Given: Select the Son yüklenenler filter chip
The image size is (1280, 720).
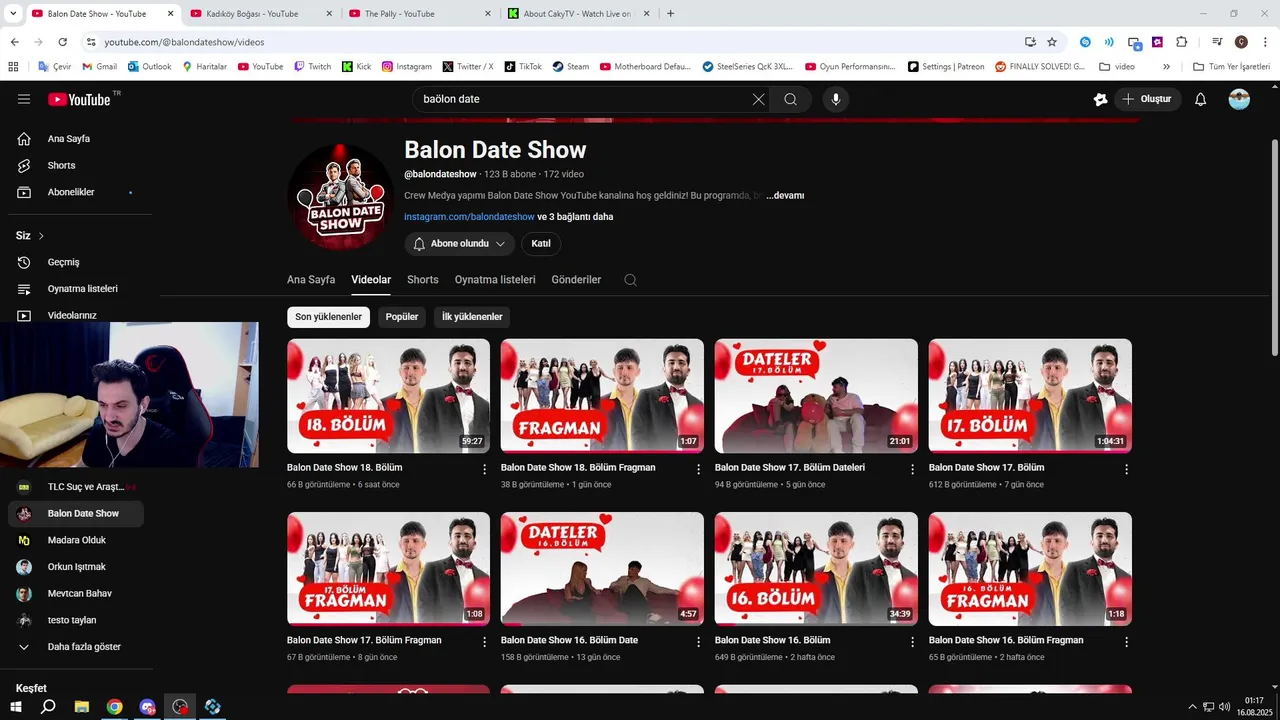Looking at the screenshot, I should pos(328,317).
